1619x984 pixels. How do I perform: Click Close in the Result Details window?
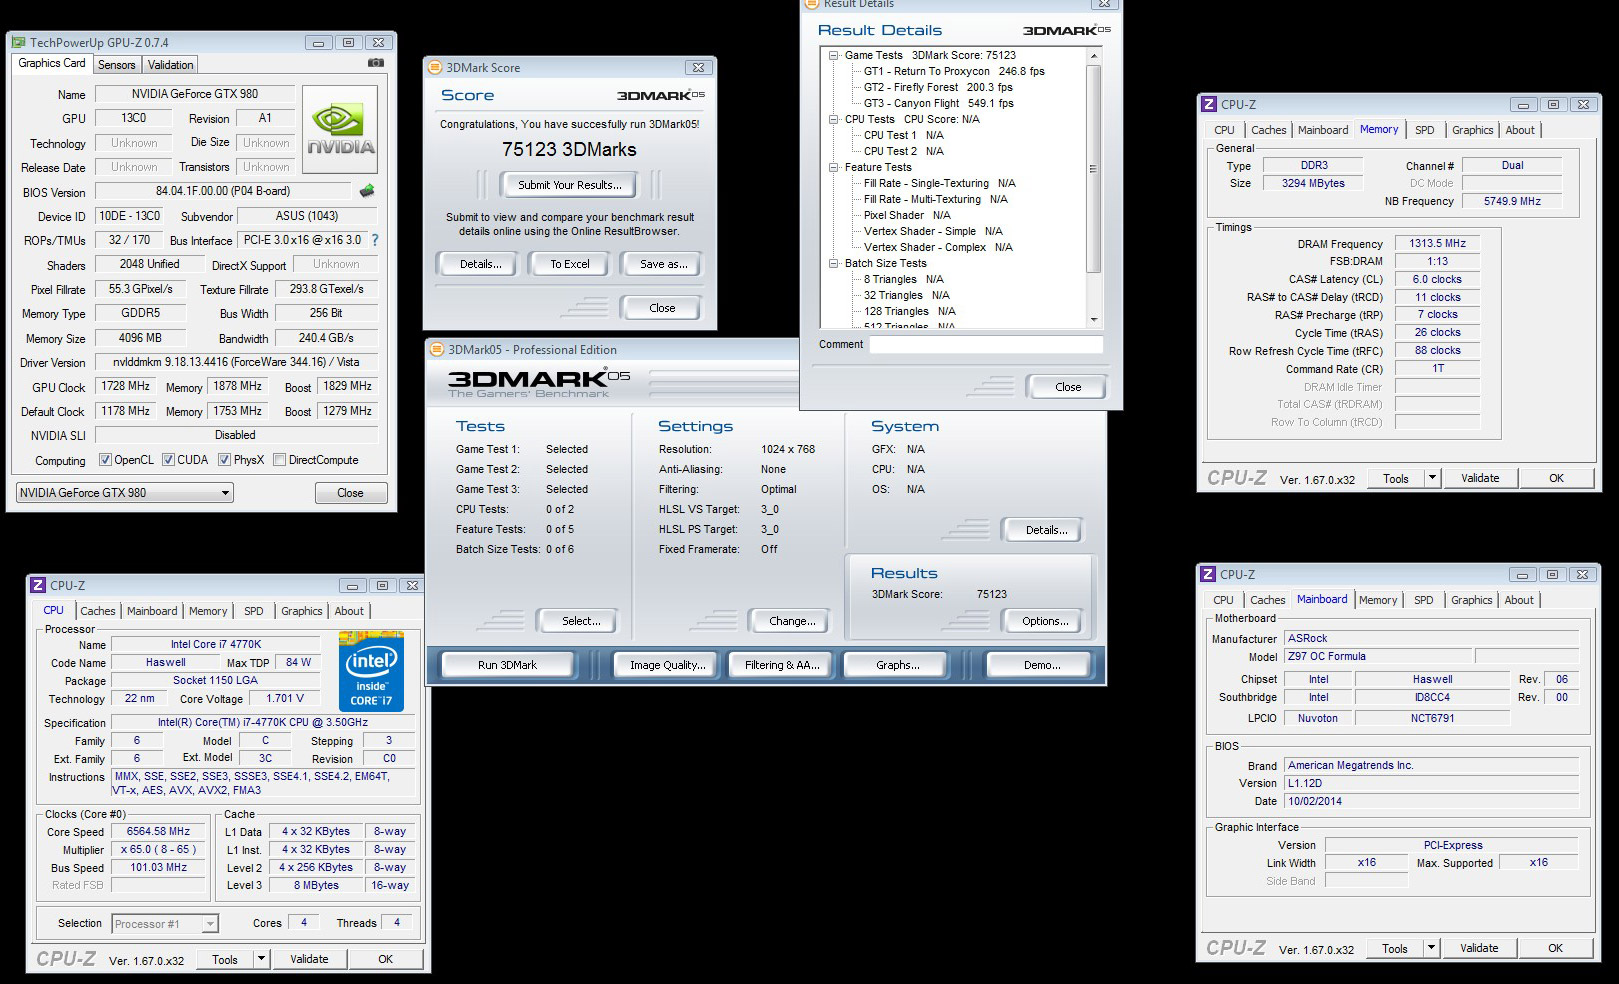[1068, 387]
